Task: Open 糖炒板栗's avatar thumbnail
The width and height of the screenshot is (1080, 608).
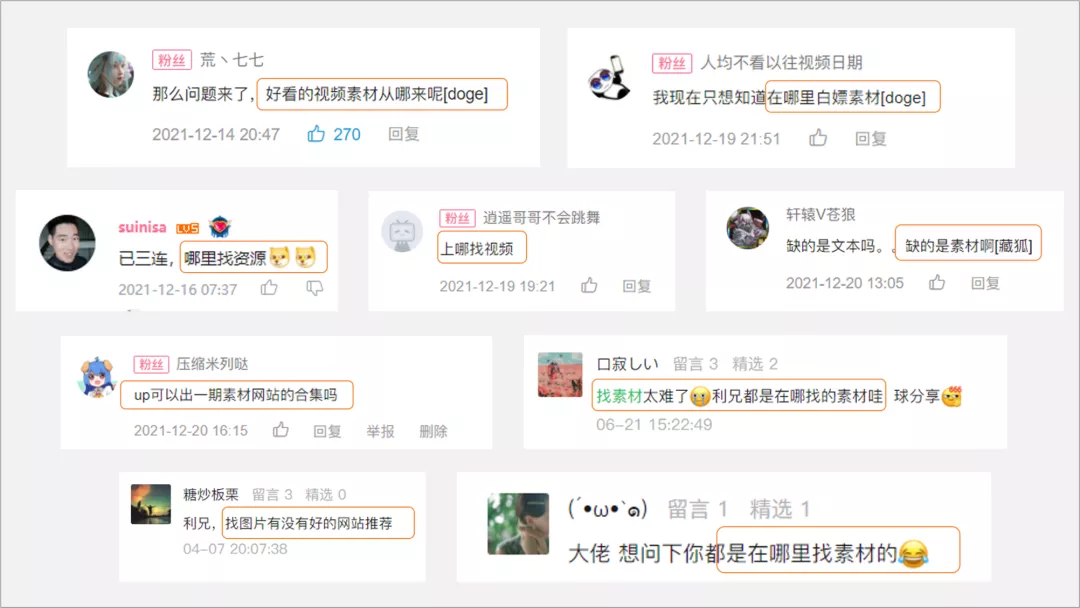Action: [x=151, y=504]
